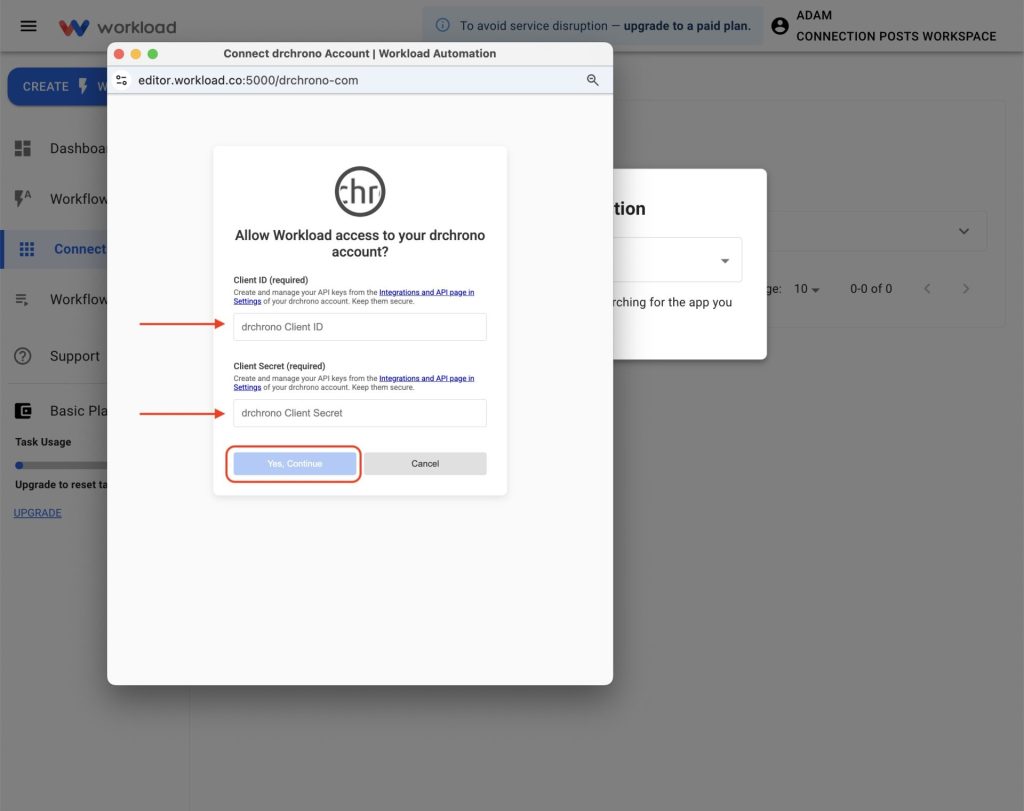Click the Dashboard grid icon
The image size is (1024, 811).
coord(23,148)
